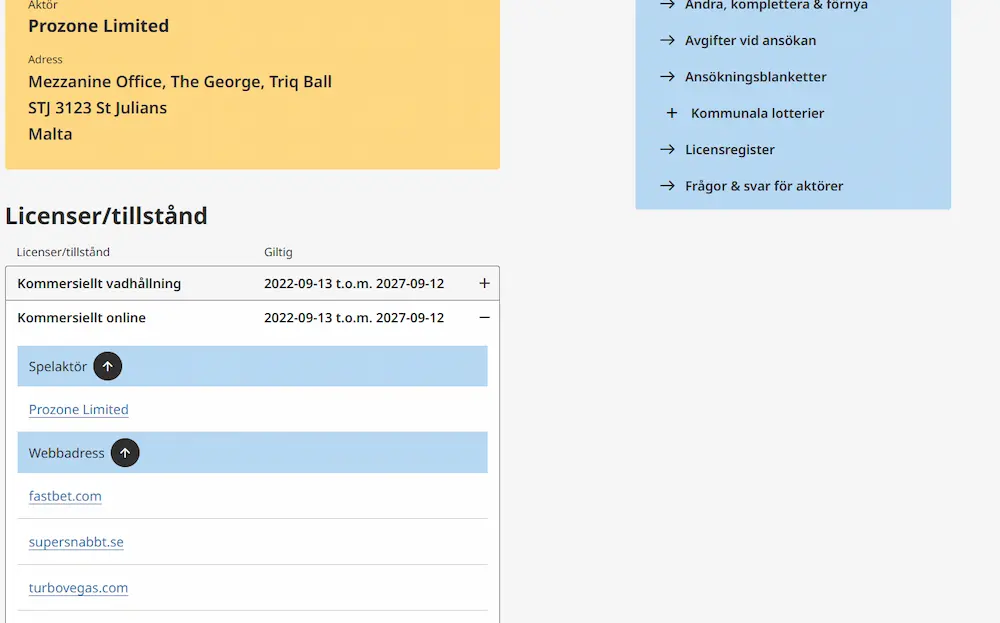Screen dimensions: 1000x623
Task: Click the arrow icon beside Ansökningsblanketter
Action: (667, 77)
